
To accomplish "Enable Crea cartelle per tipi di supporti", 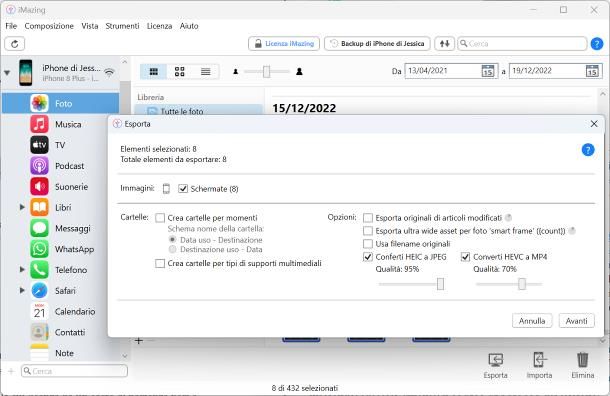I will [160, 263].
